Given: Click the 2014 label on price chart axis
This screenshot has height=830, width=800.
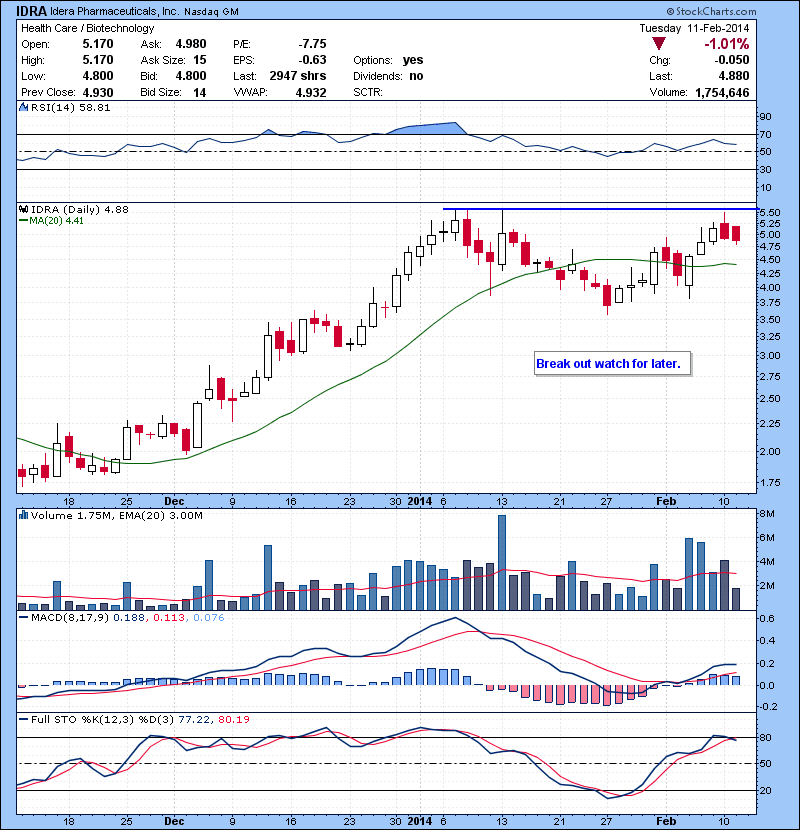Looking at the screenshot, I should coord(420,501).
